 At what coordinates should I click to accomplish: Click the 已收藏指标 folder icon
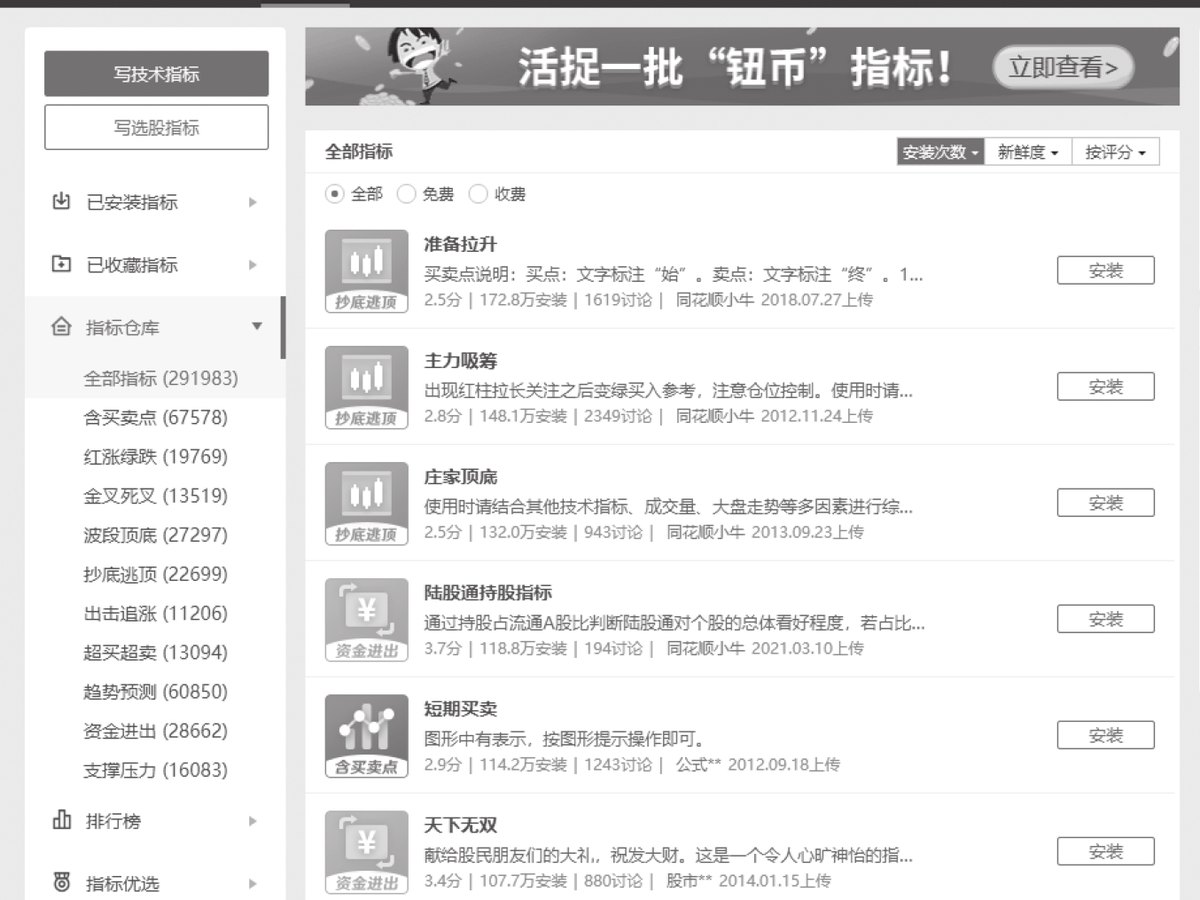tap(61, 264)
